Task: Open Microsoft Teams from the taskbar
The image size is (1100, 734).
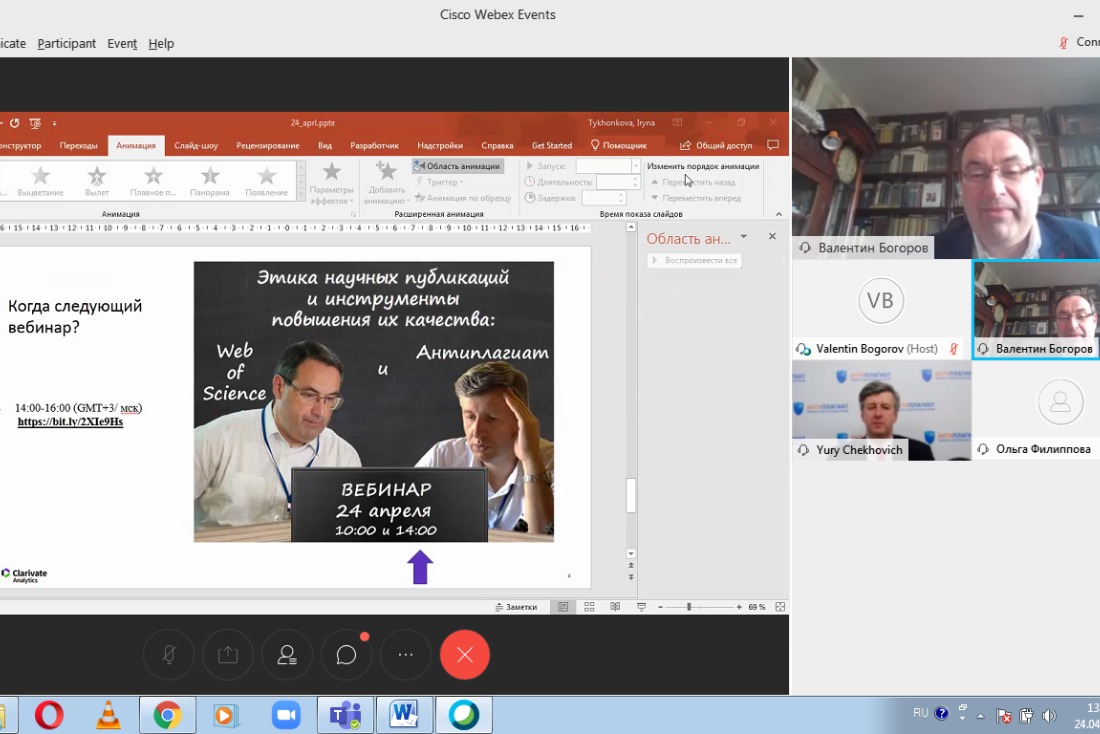Action: (x=346, y=715)
